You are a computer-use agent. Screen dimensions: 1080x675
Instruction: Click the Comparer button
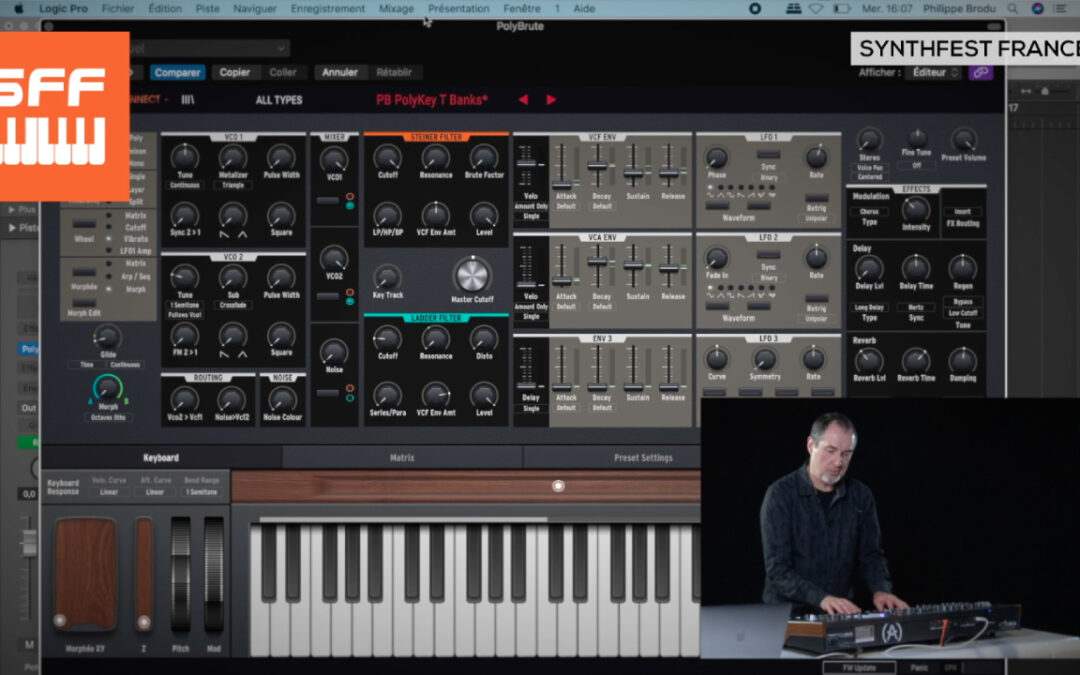coord(177,72)
